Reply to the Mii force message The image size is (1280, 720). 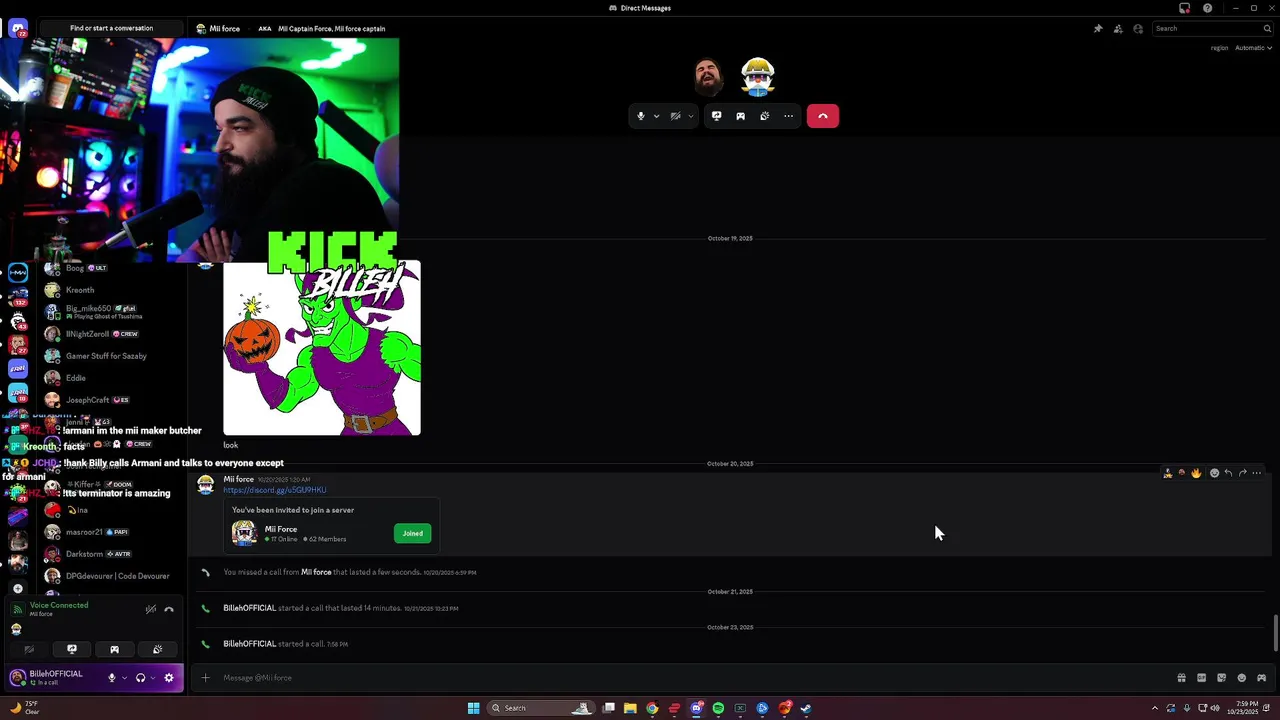point(1228,473)
